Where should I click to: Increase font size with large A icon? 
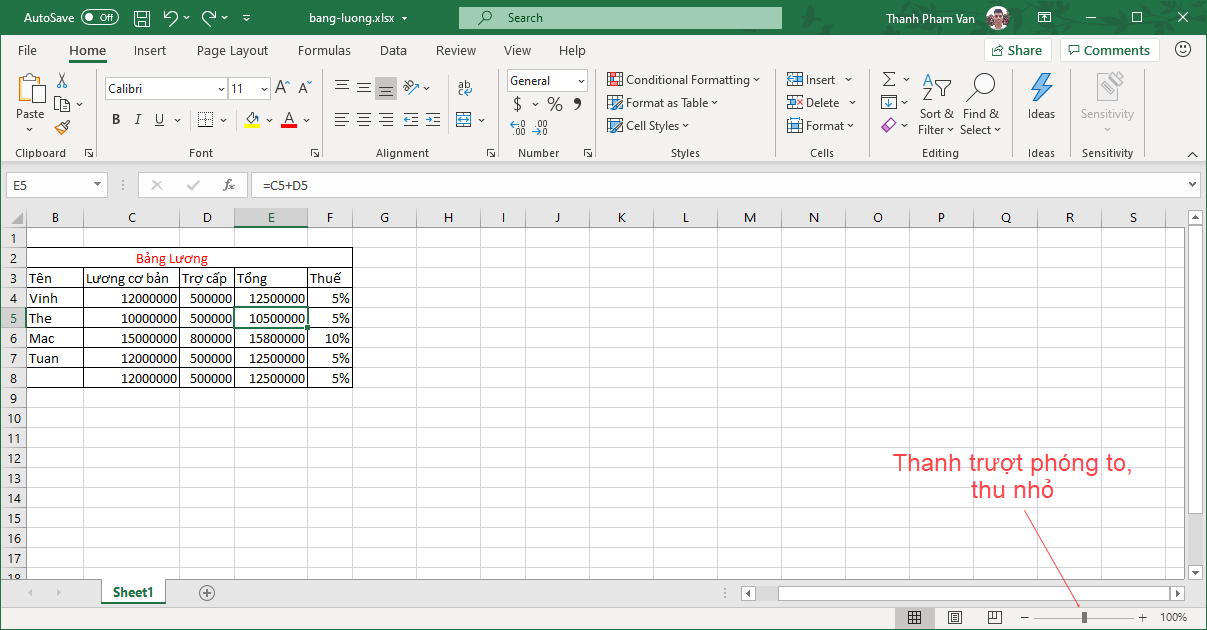[x=282, y=89]
